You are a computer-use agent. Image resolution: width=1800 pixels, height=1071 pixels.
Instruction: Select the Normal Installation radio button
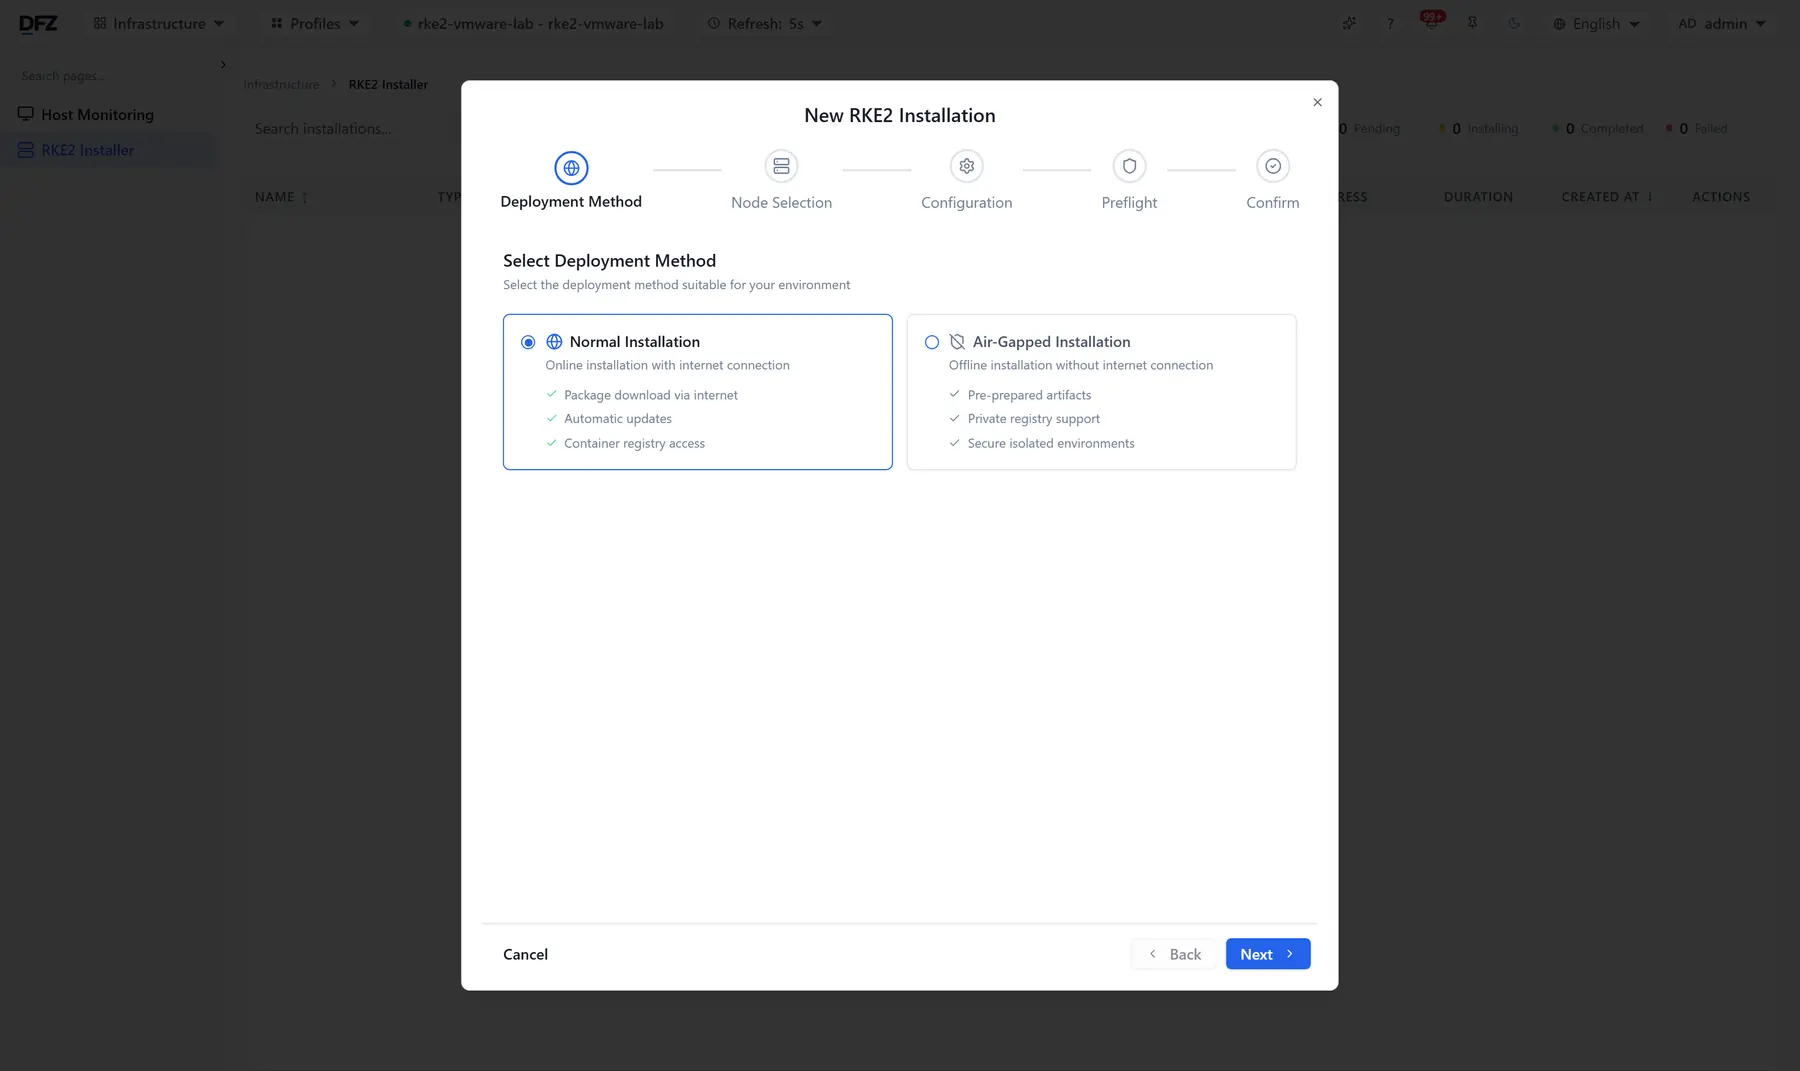(528, 342)
